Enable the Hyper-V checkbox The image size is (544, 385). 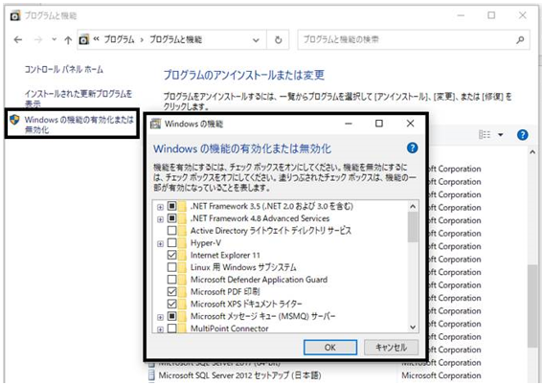(172, 242)
